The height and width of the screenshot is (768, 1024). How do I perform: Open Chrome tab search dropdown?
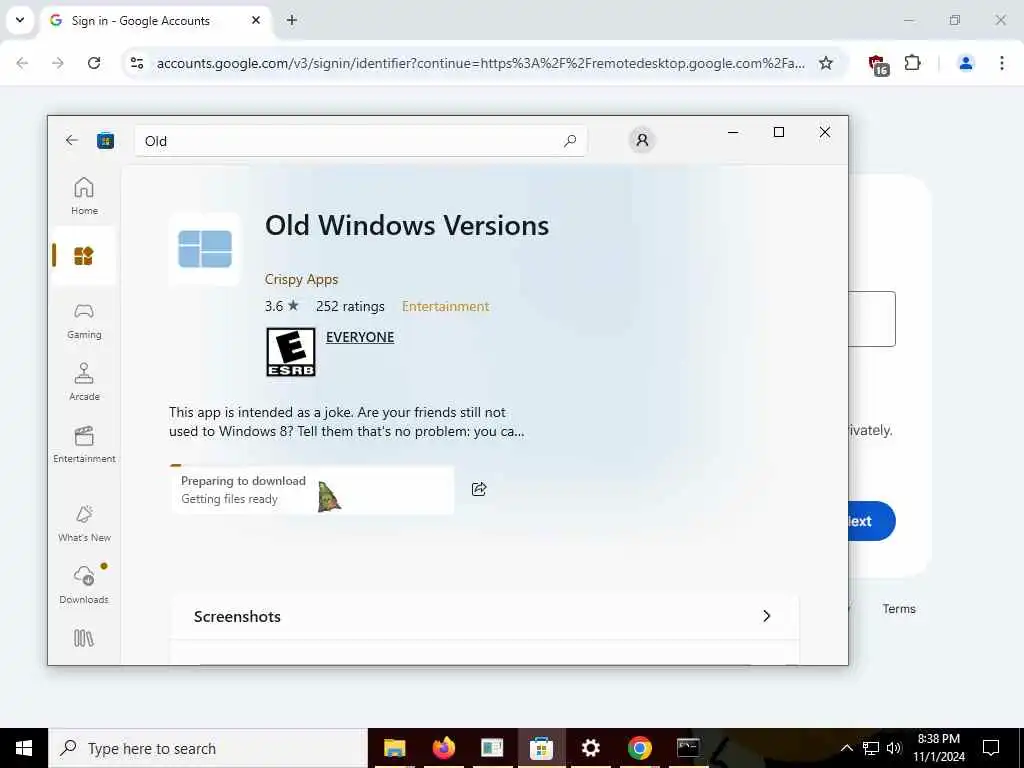click(20, 20)
